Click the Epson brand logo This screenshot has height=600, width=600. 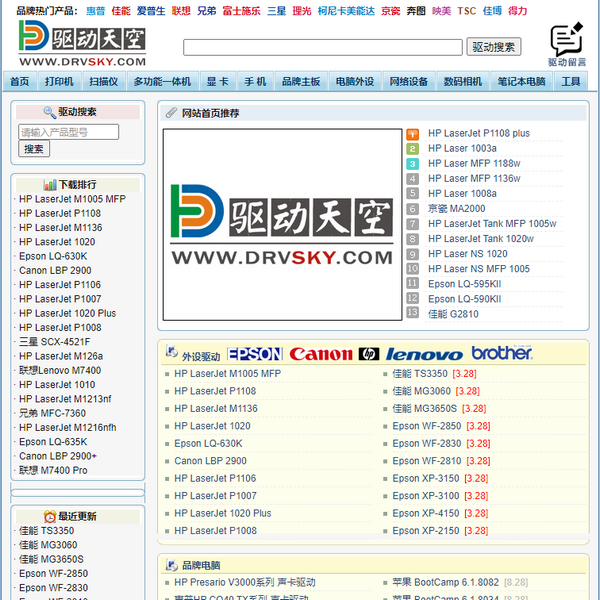click(x=254, y=354)
